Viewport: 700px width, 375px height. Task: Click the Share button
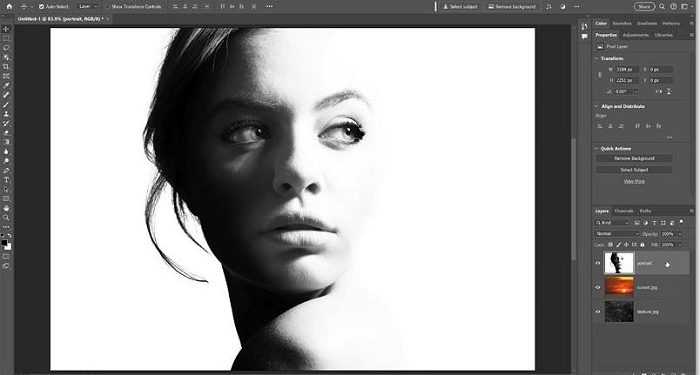tap(644, 7)
